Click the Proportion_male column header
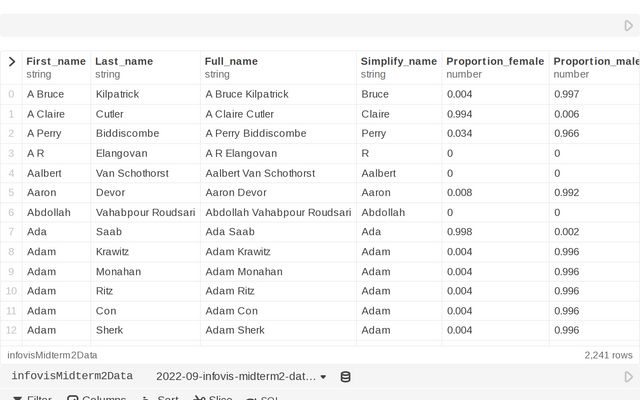This screenshot has height=400, width=640. 596,61
